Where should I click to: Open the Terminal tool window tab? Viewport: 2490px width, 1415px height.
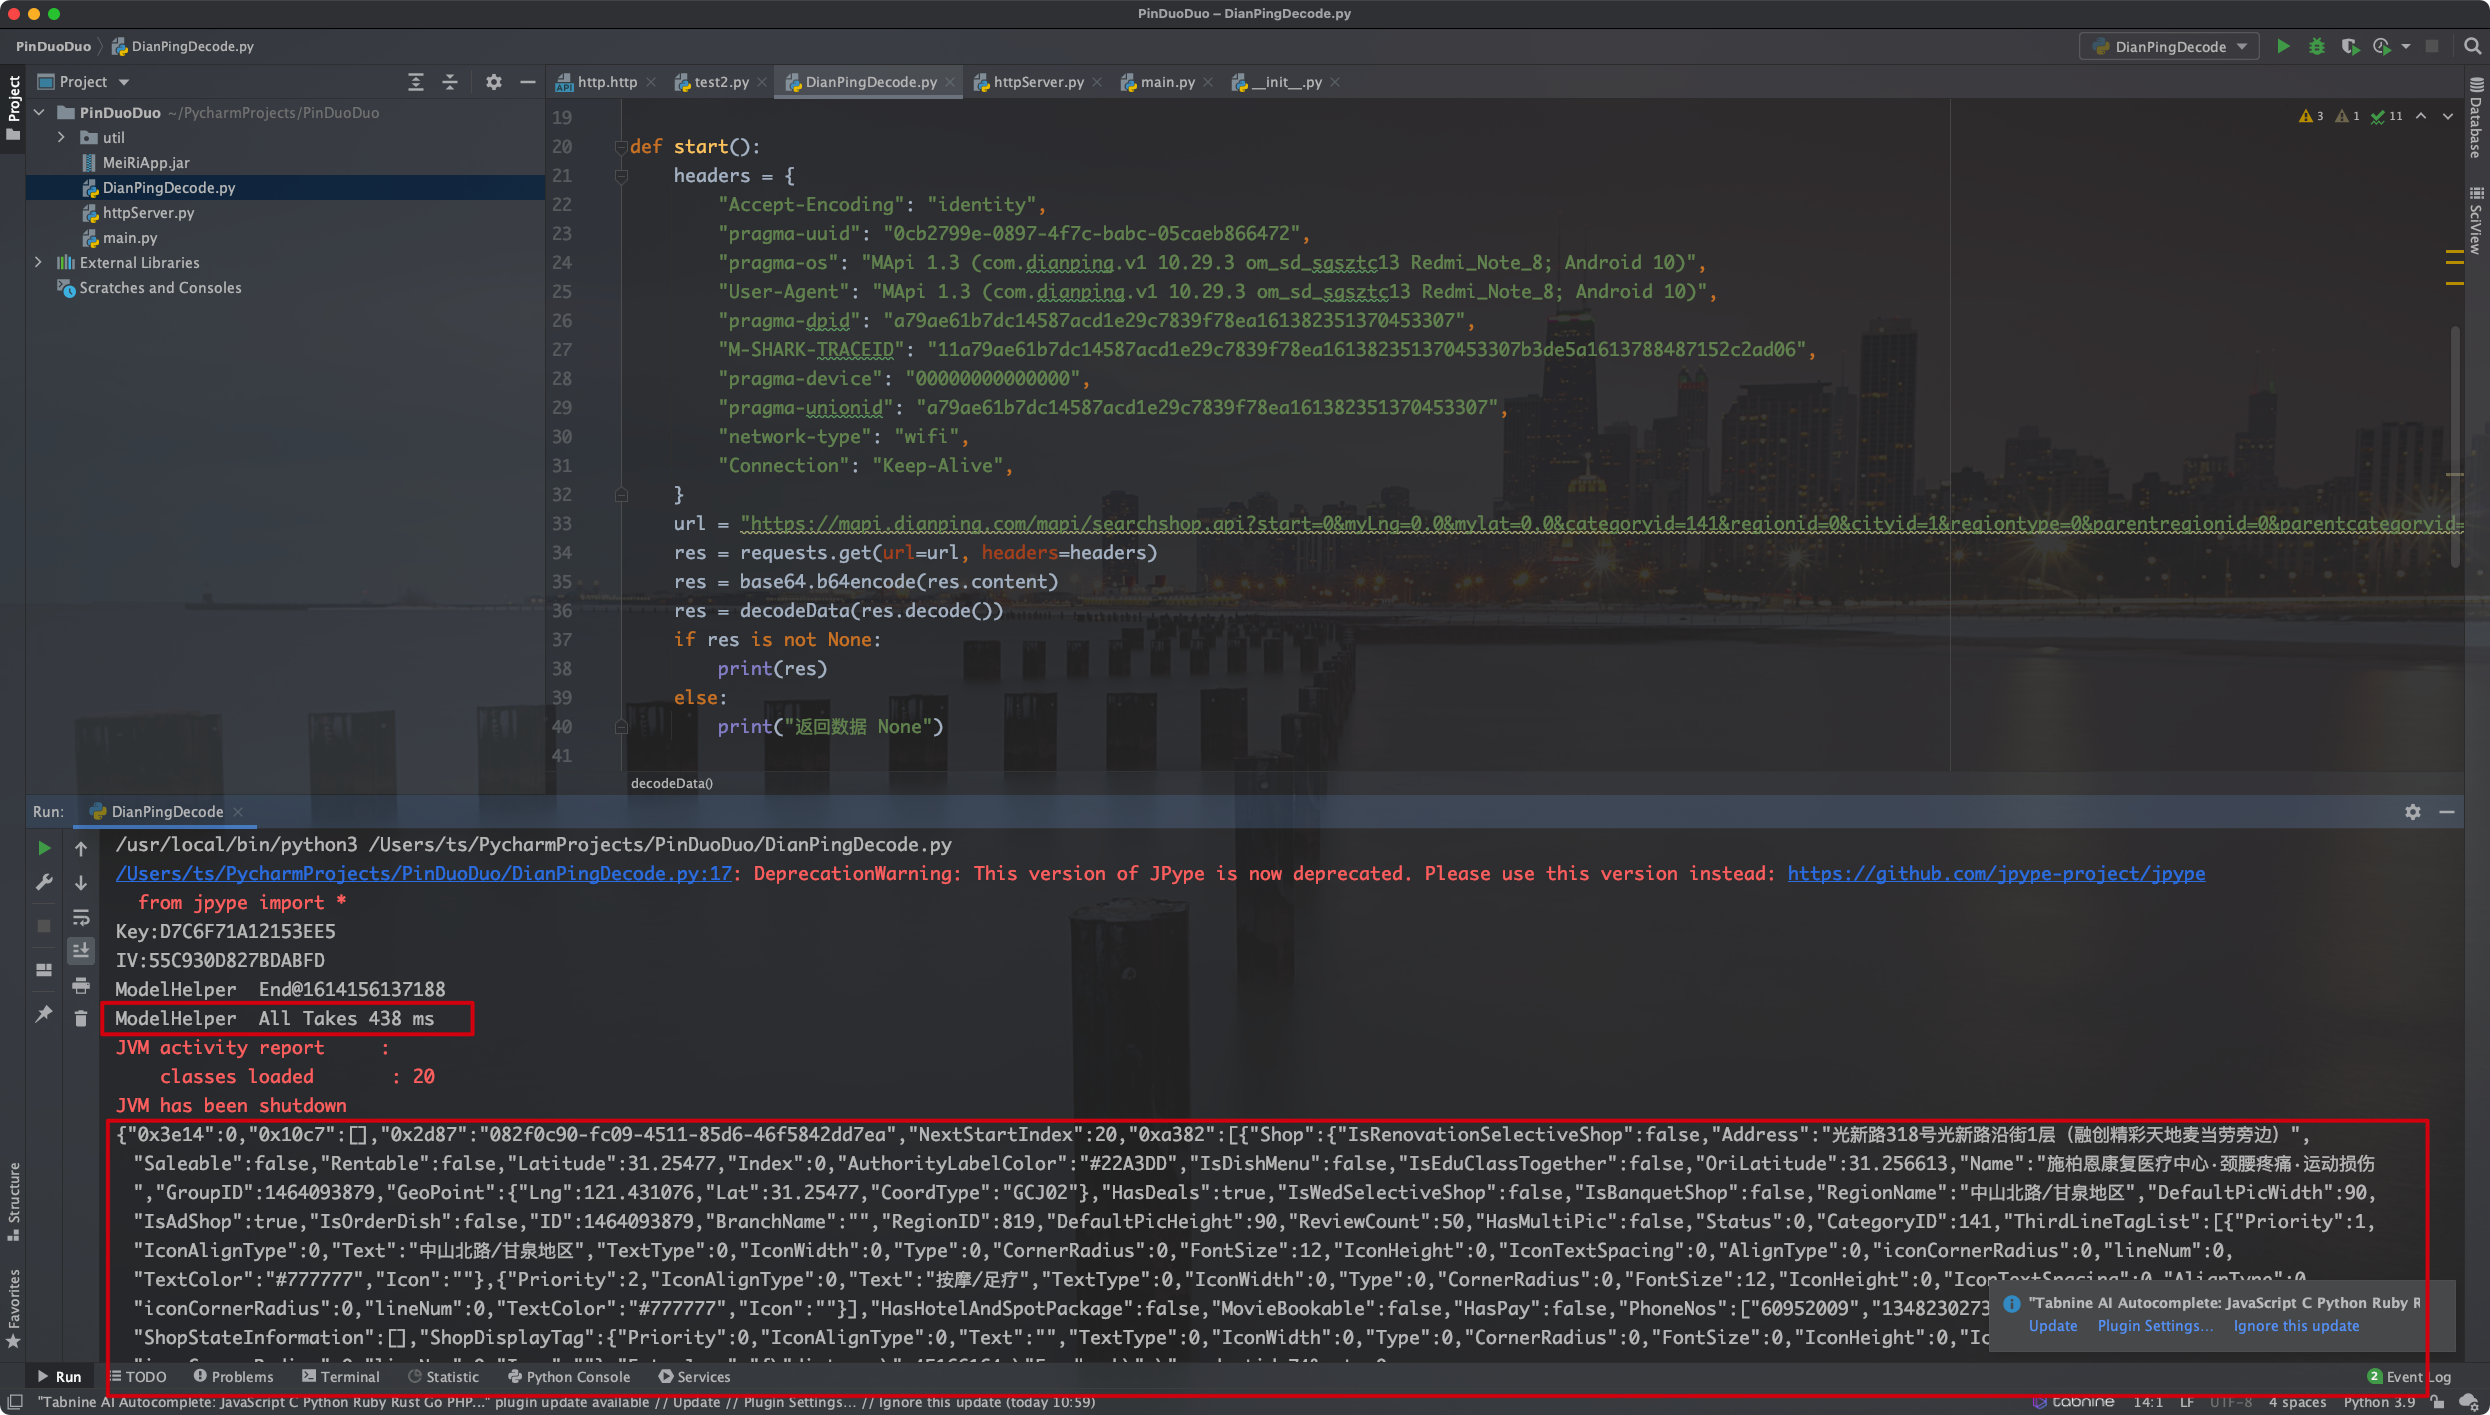pyautogui.click(x=341, y=1377)
